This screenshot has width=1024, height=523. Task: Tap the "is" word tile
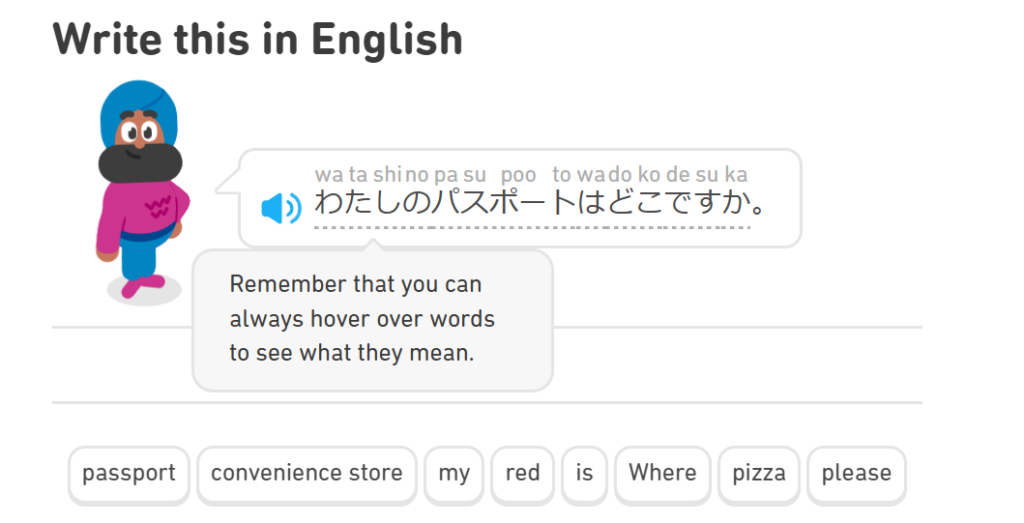[584, 474]
